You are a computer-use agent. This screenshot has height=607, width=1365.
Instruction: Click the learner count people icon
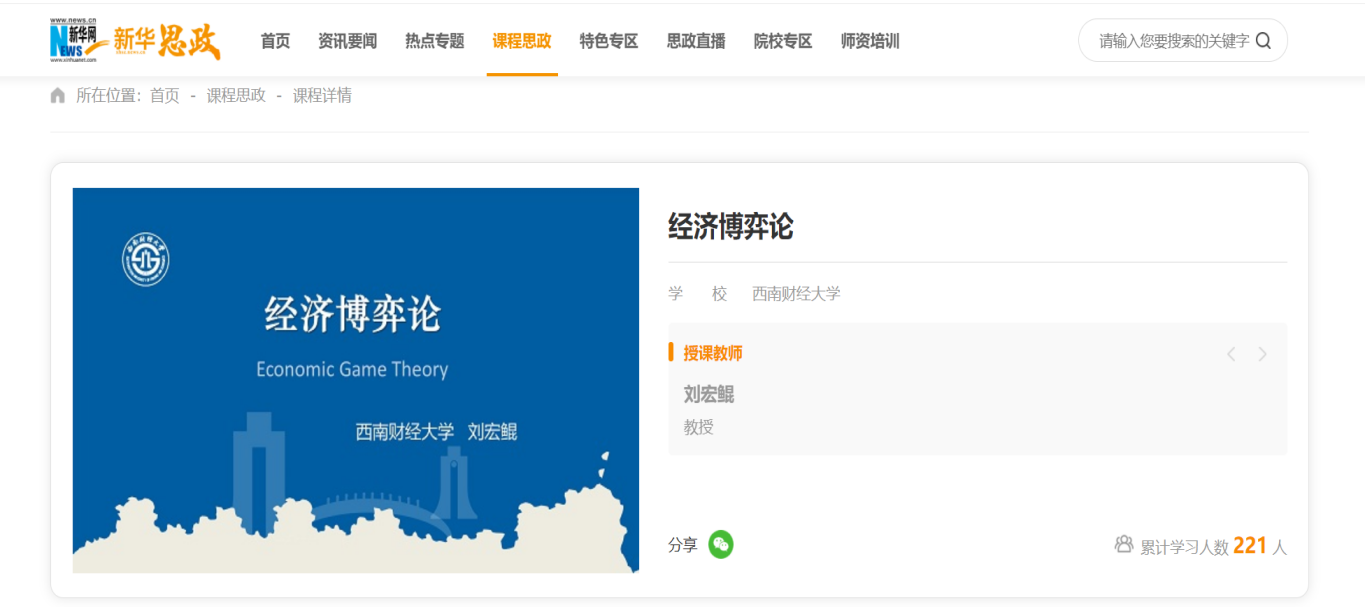point(1124,545)
